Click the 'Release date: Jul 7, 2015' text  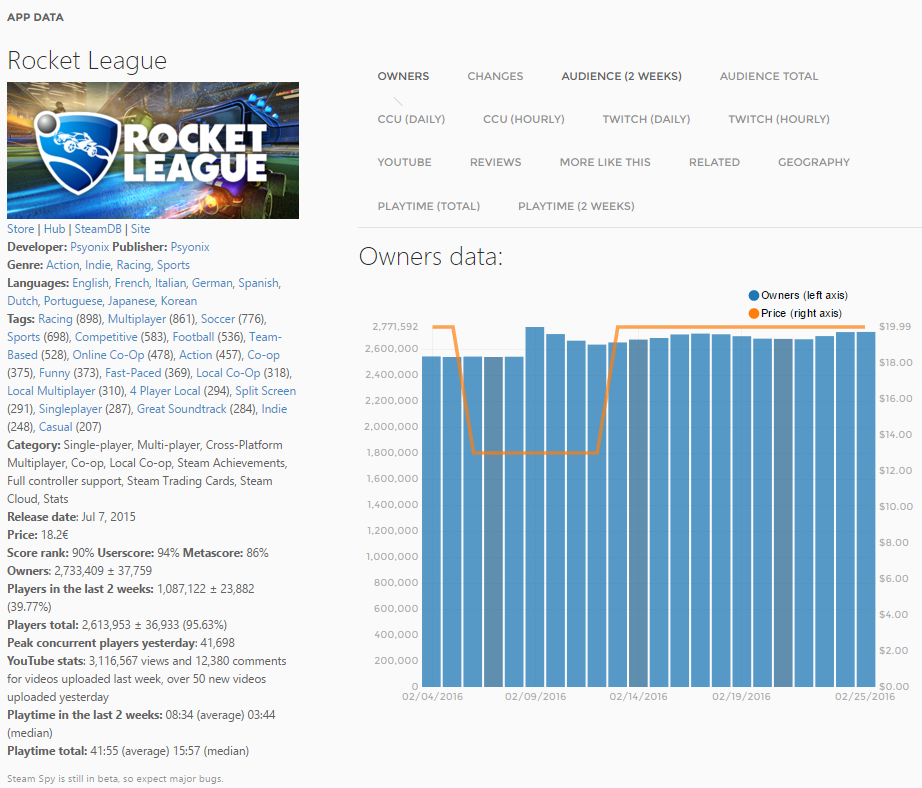tap(71, 517)
